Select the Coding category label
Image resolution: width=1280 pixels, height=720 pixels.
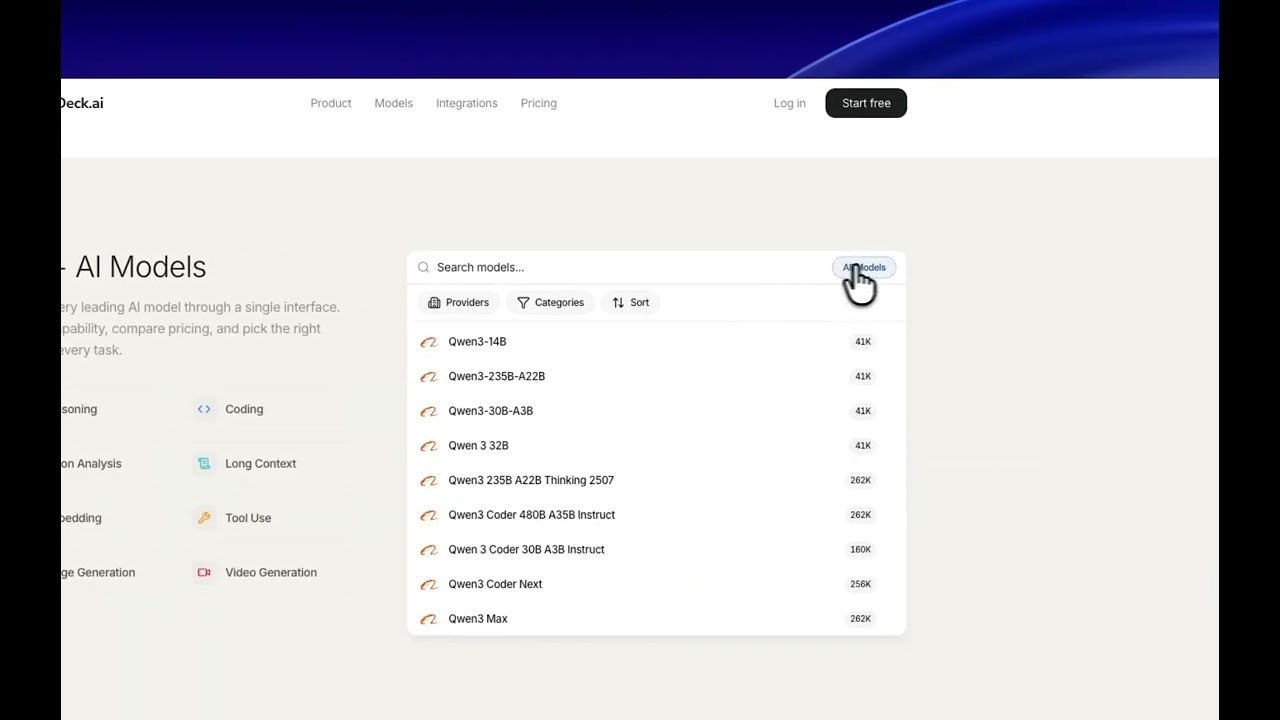tap(244, 409)
